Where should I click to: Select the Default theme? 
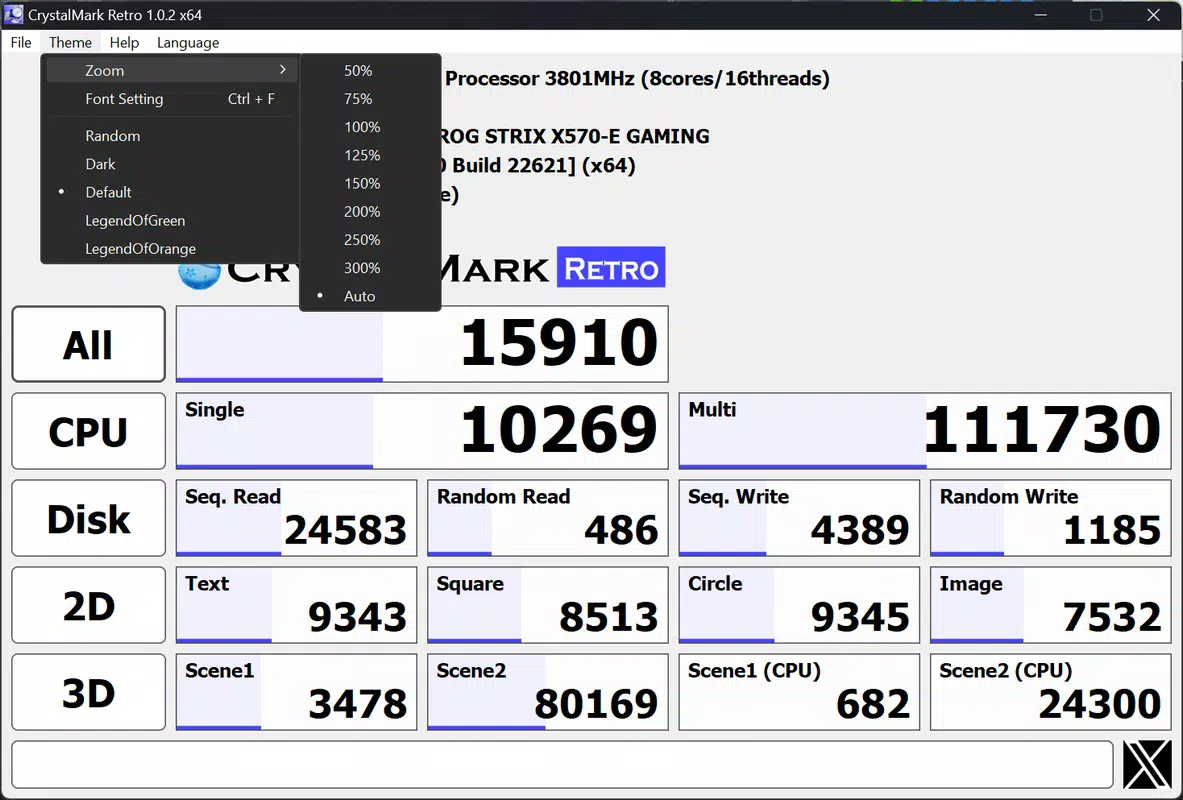click(x=172, y=192)
